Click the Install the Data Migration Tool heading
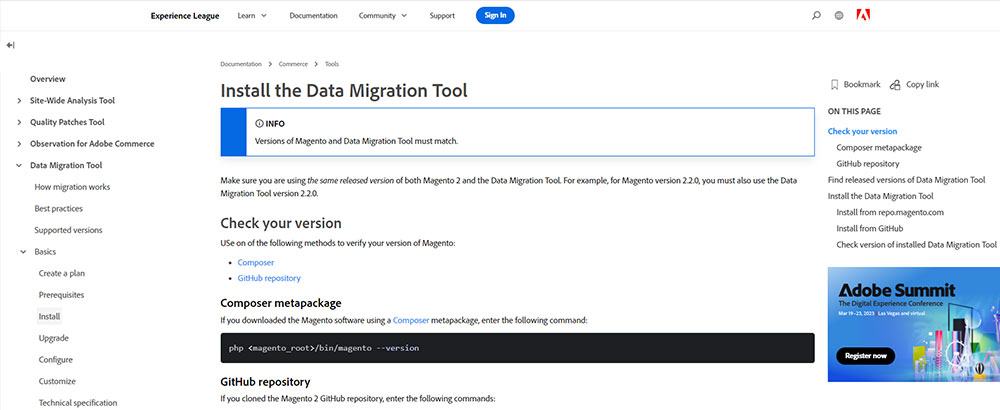 [344, 91]
